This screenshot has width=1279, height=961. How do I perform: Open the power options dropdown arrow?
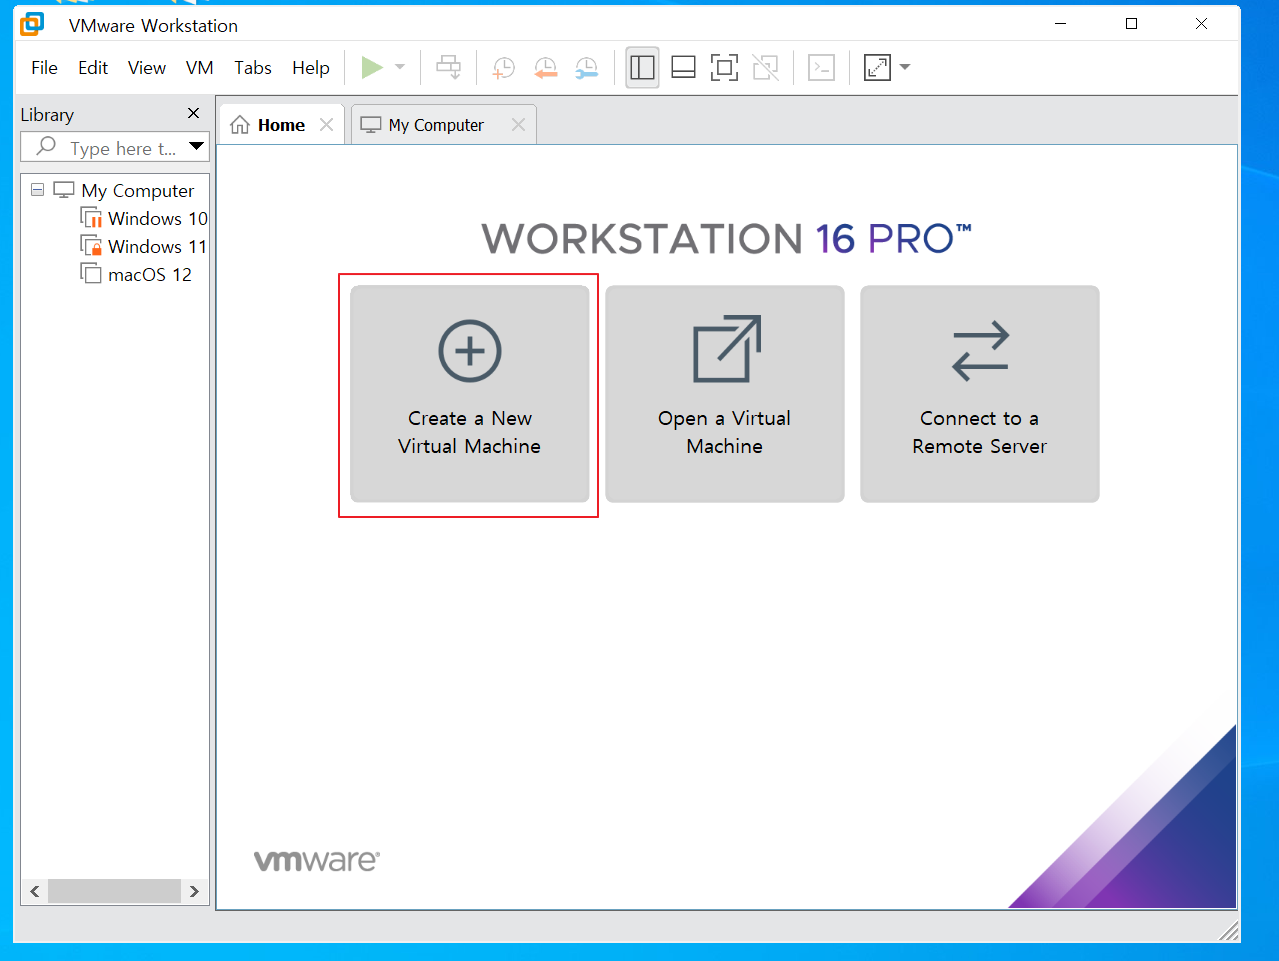(400, 67)
